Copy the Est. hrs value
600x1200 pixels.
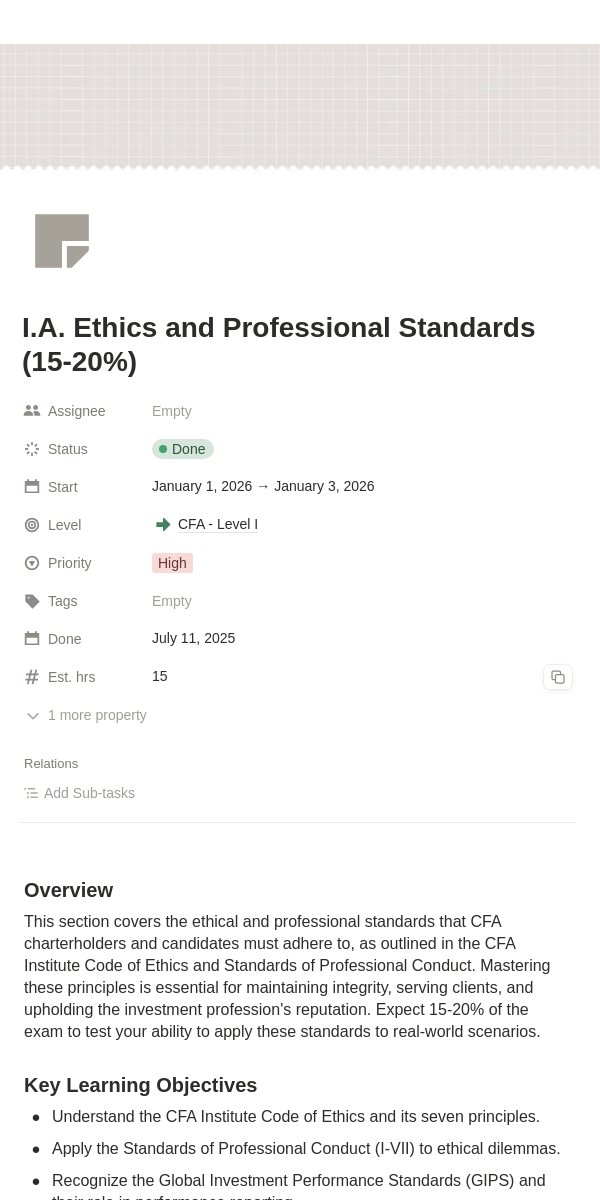pyautogui.click(x=558, y=677)
